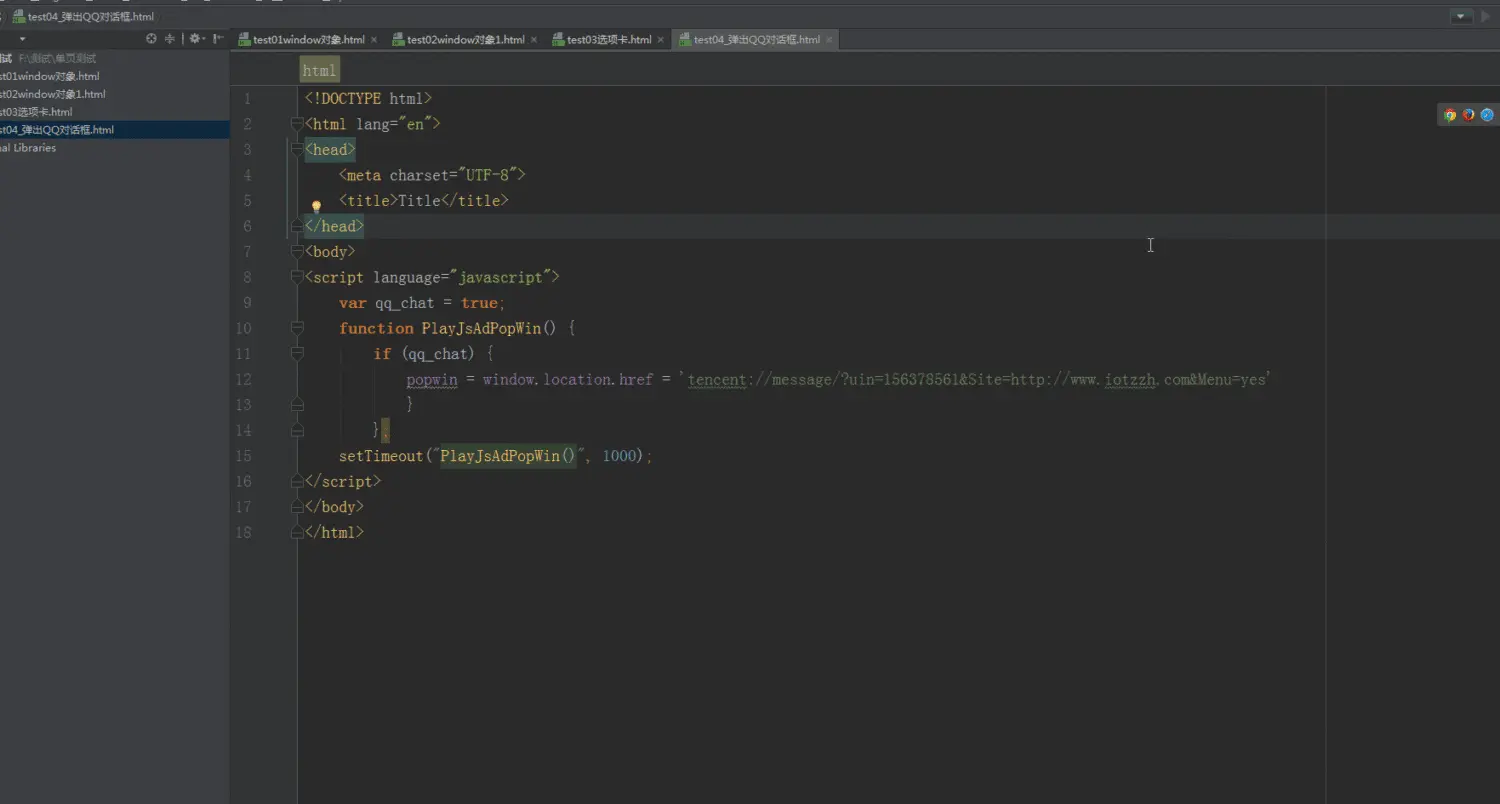
Task: Open the run configuration dropdown in top toolbar
Action: [1462, 17]
